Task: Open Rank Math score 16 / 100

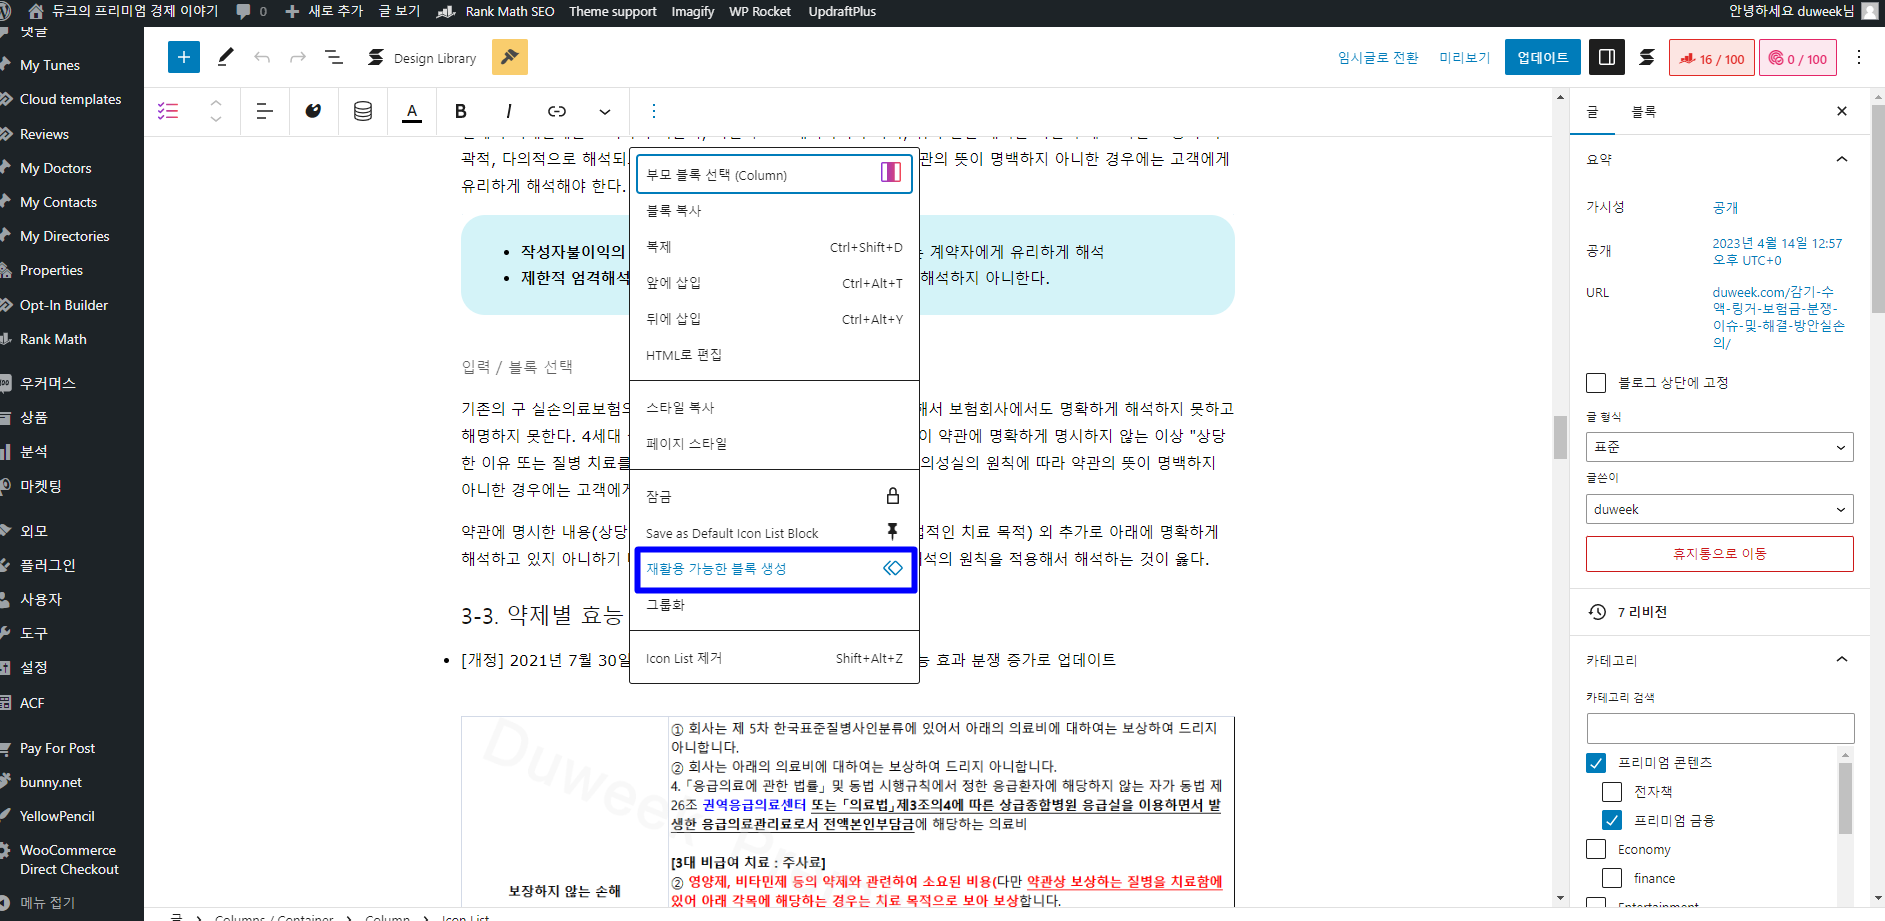Action: [1712, 58]
